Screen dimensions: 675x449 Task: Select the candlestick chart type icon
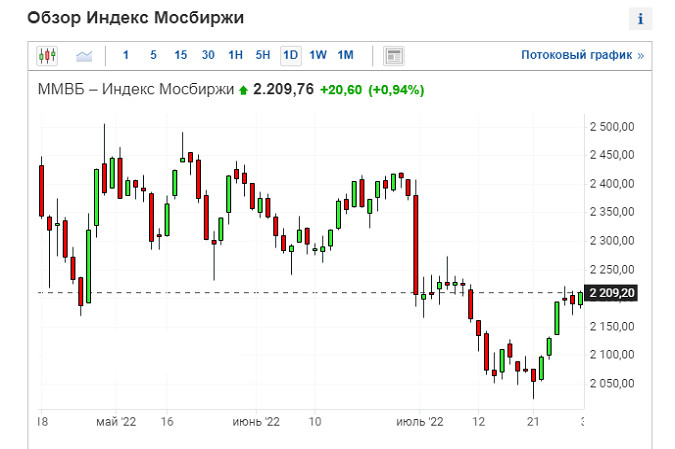click(x=47, y=55)
